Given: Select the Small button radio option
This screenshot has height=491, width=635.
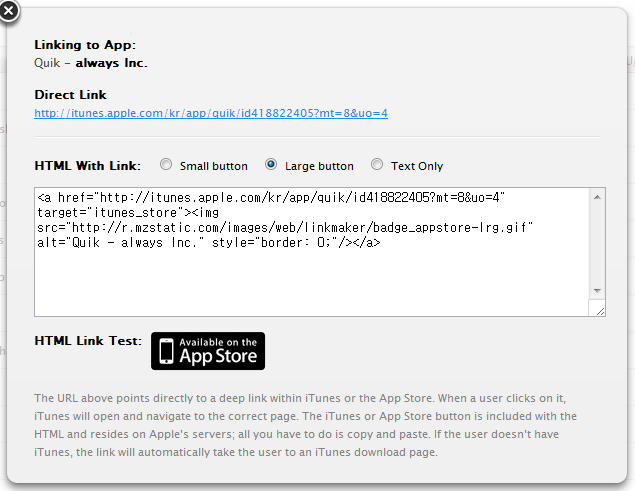Looking at the screenshot, I should pos(166,164).
